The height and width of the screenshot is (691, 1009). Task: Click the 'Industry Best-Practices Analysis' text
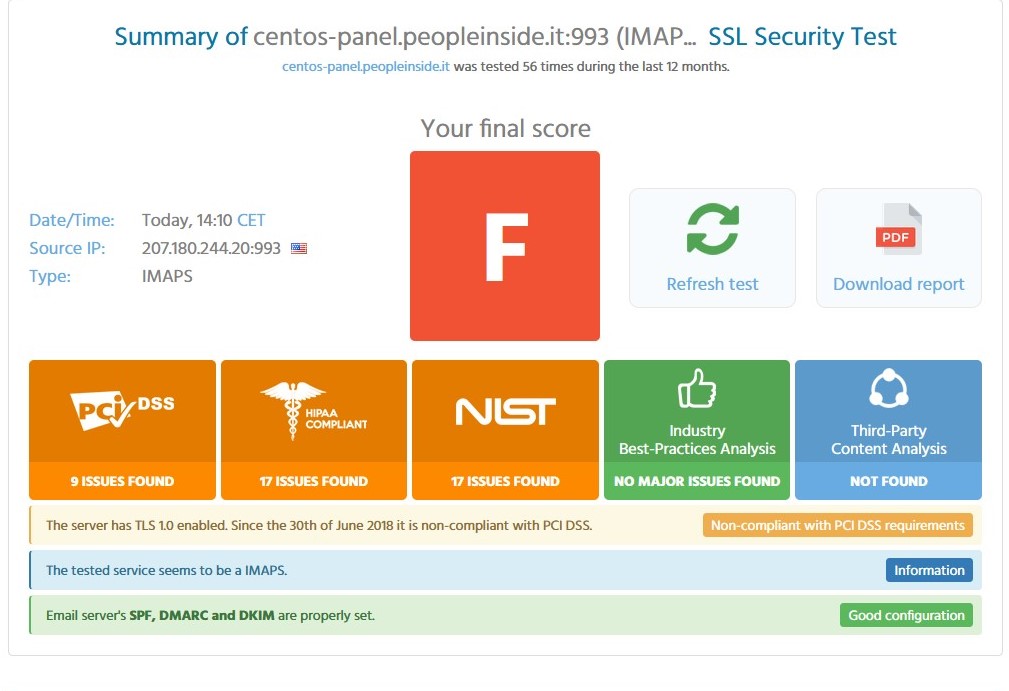tap(697, 439)
